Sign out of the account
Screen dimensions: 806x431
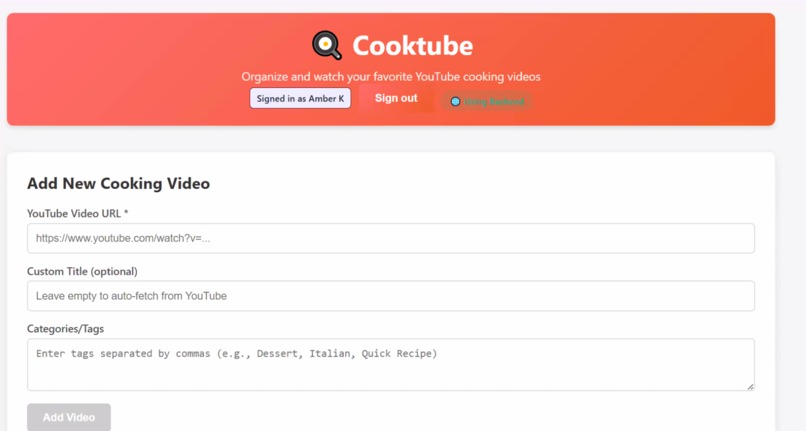pos(396,98)
